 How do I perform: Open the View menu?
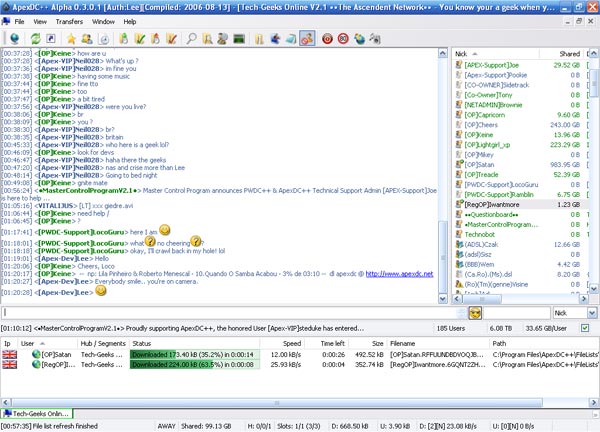[40, 22]
